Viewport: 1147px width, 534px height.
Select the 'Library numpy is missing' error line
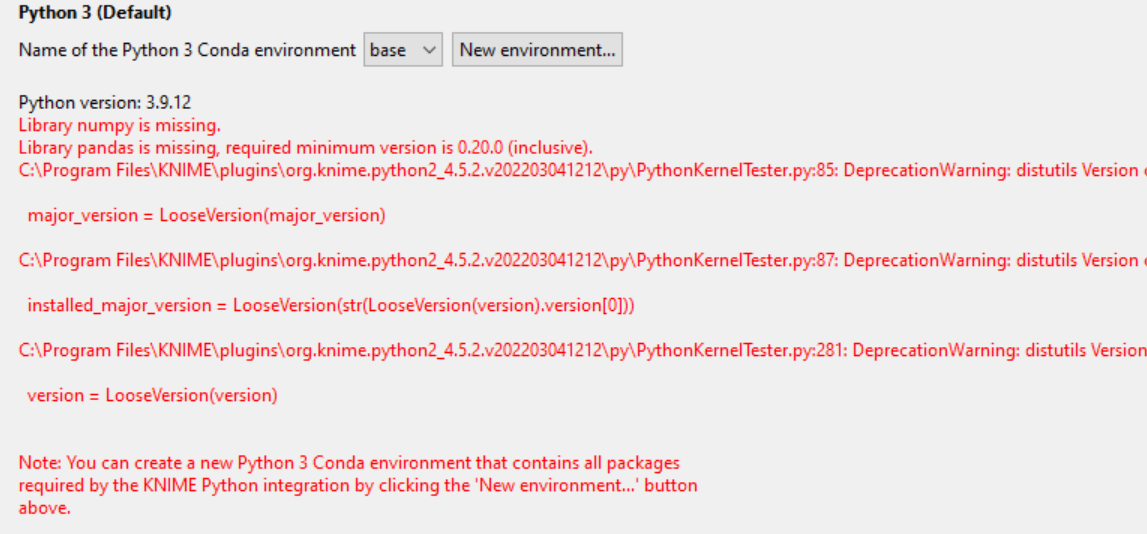point(120,126)
